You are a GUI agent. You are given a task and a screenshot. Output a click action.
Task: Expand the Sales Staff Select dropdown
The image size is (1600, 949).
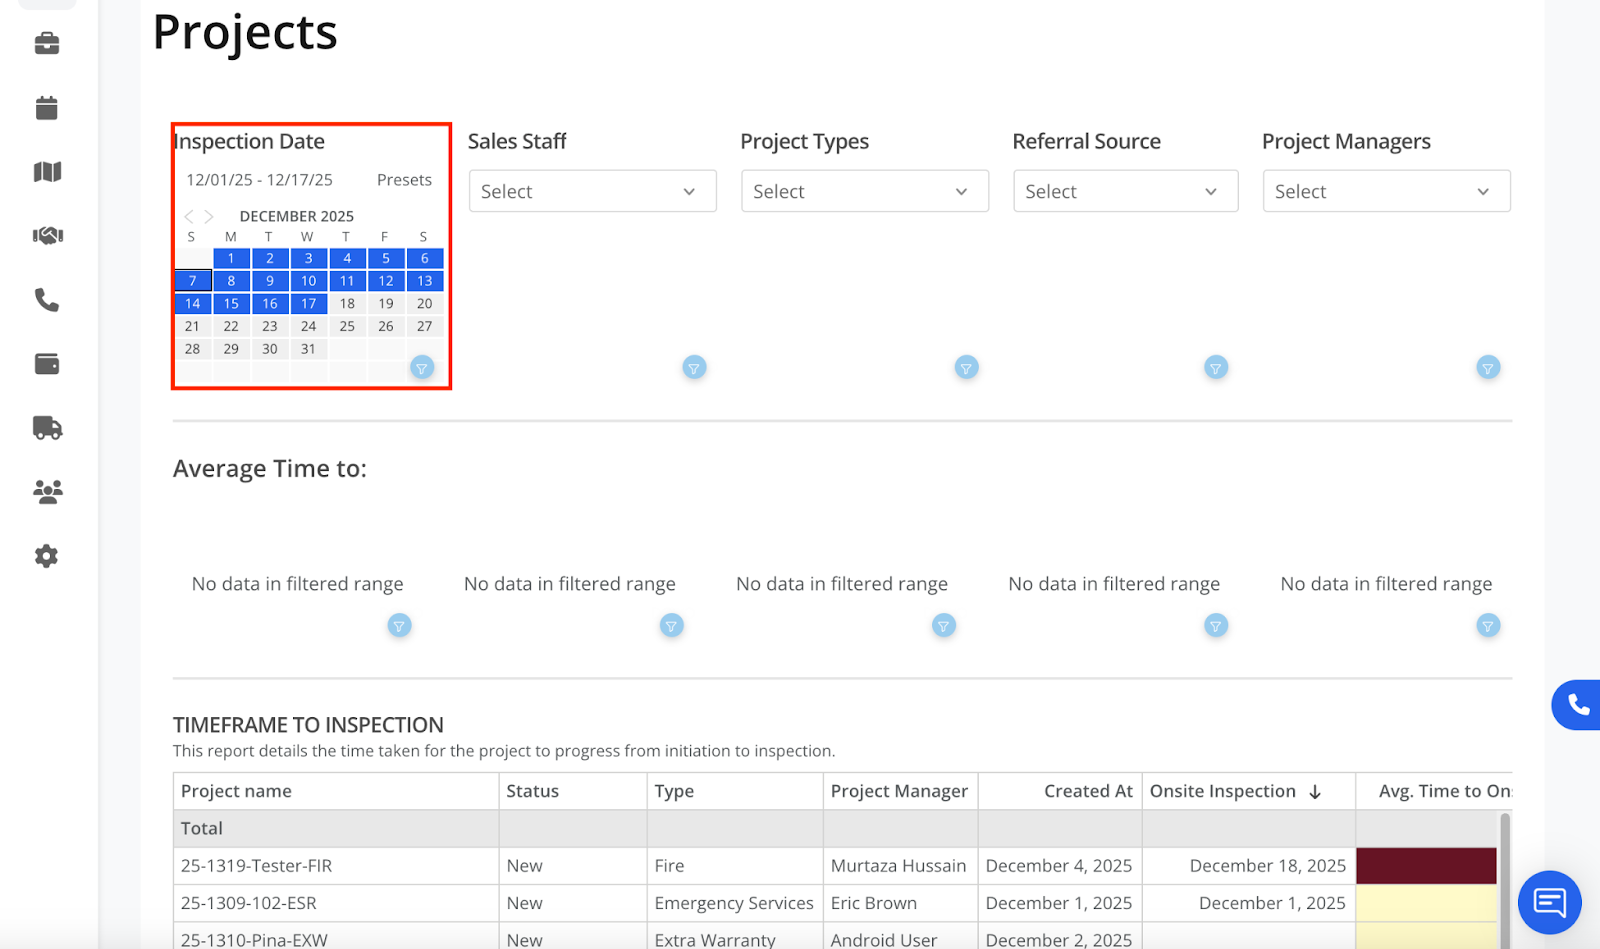tap(593, 191)
